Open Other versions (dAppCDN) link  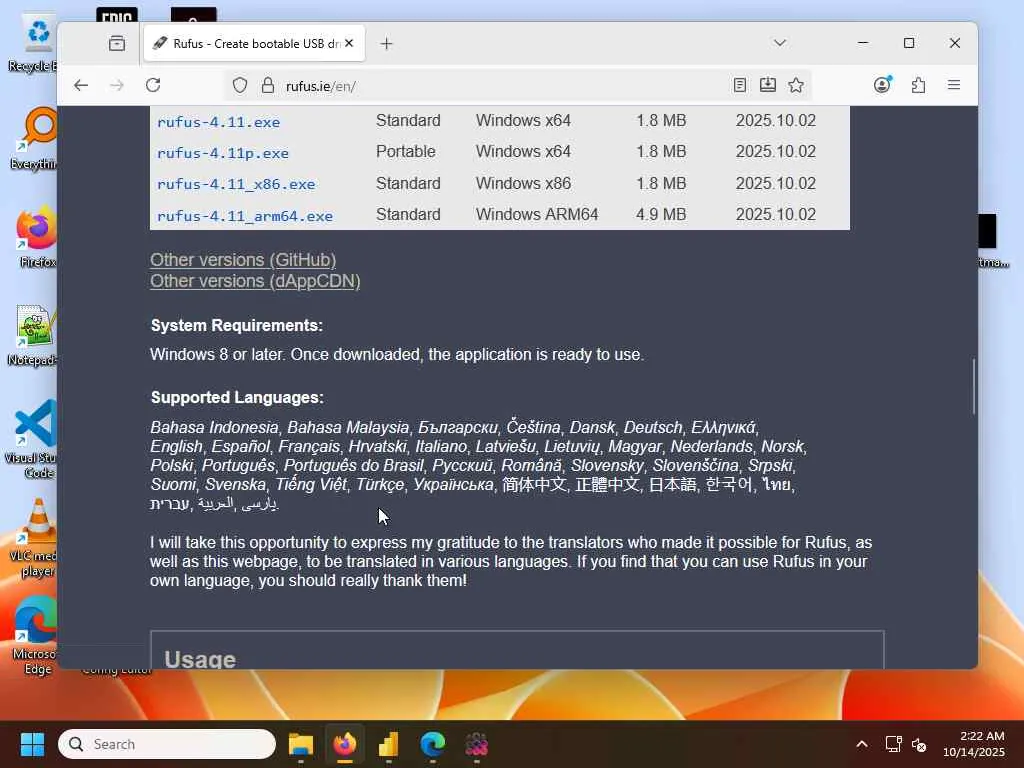[255, 281]
